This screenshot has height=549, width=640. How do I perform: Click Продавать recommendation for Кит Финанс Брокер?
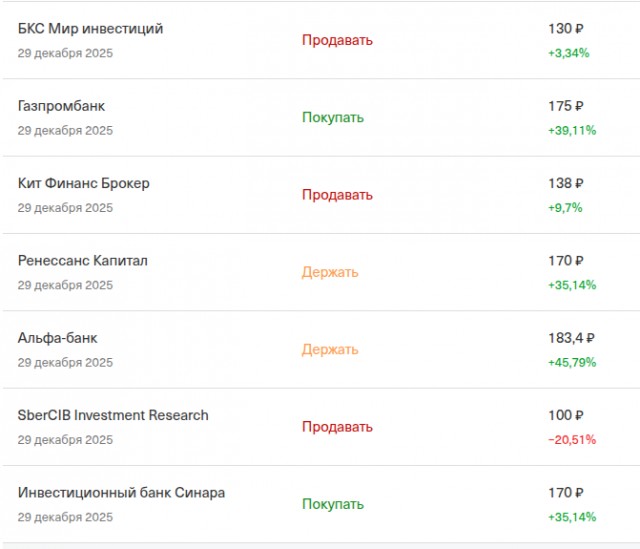click(x=337, y=195)
